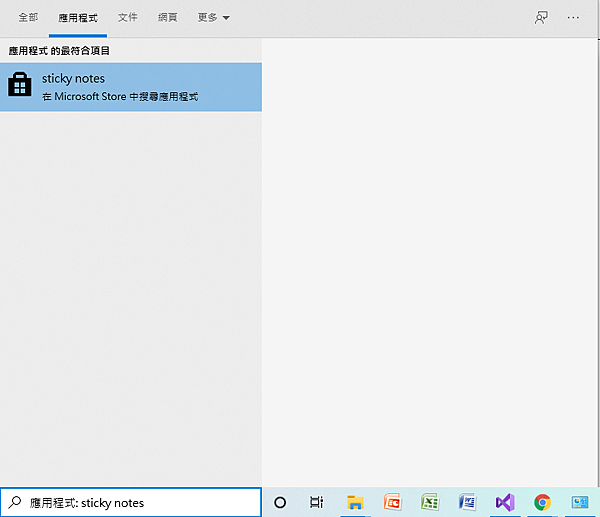Switch to the 全部 tab
This screenshot has height=517, width=600.
[28, 18]
